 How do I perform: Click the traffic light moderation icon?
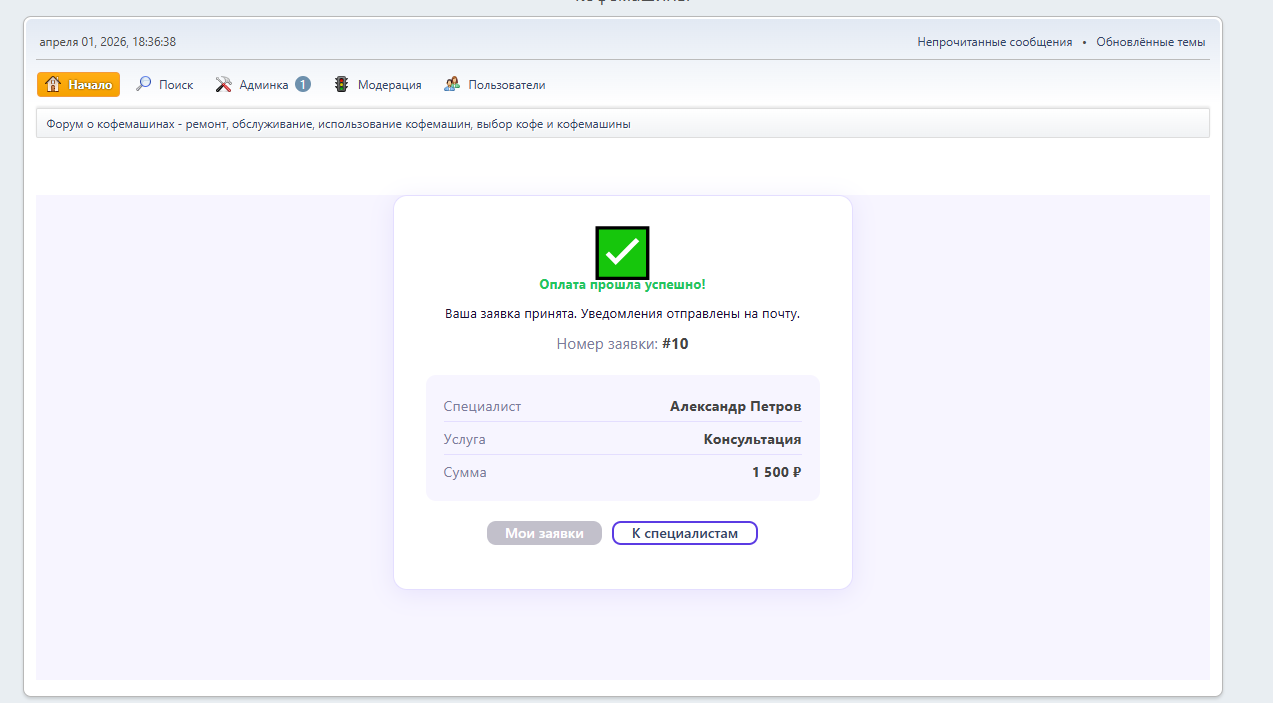click(x=342, y=85)
